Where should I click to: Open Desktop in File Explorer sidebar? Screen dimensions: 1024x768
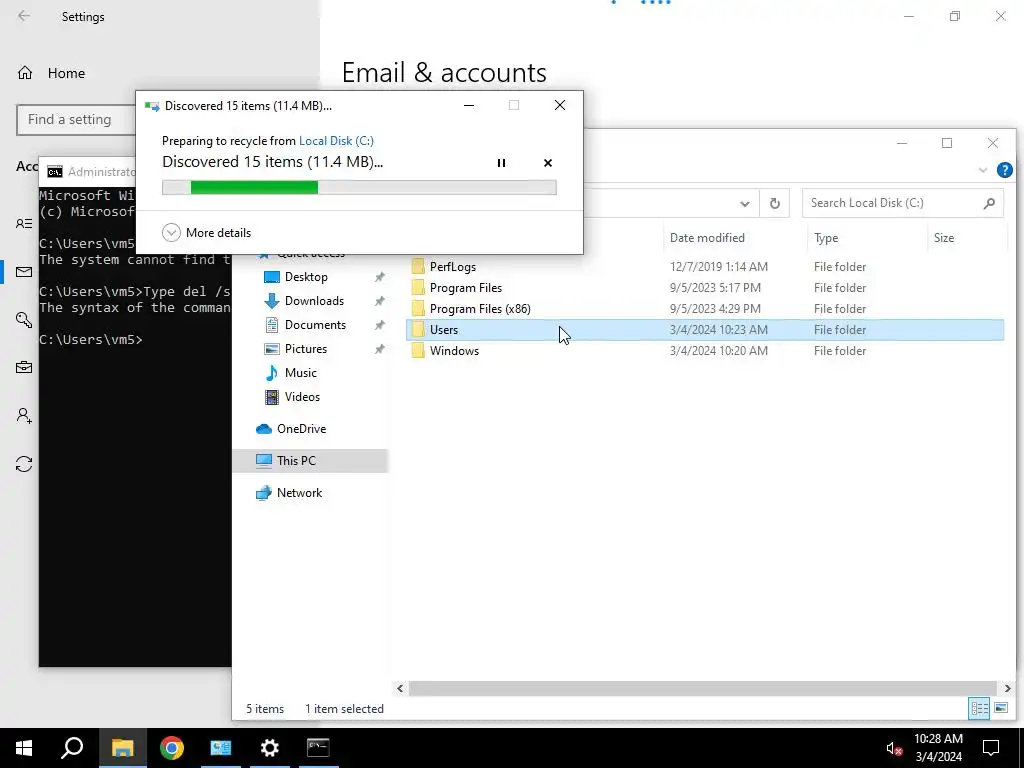[x=306, y=277]
